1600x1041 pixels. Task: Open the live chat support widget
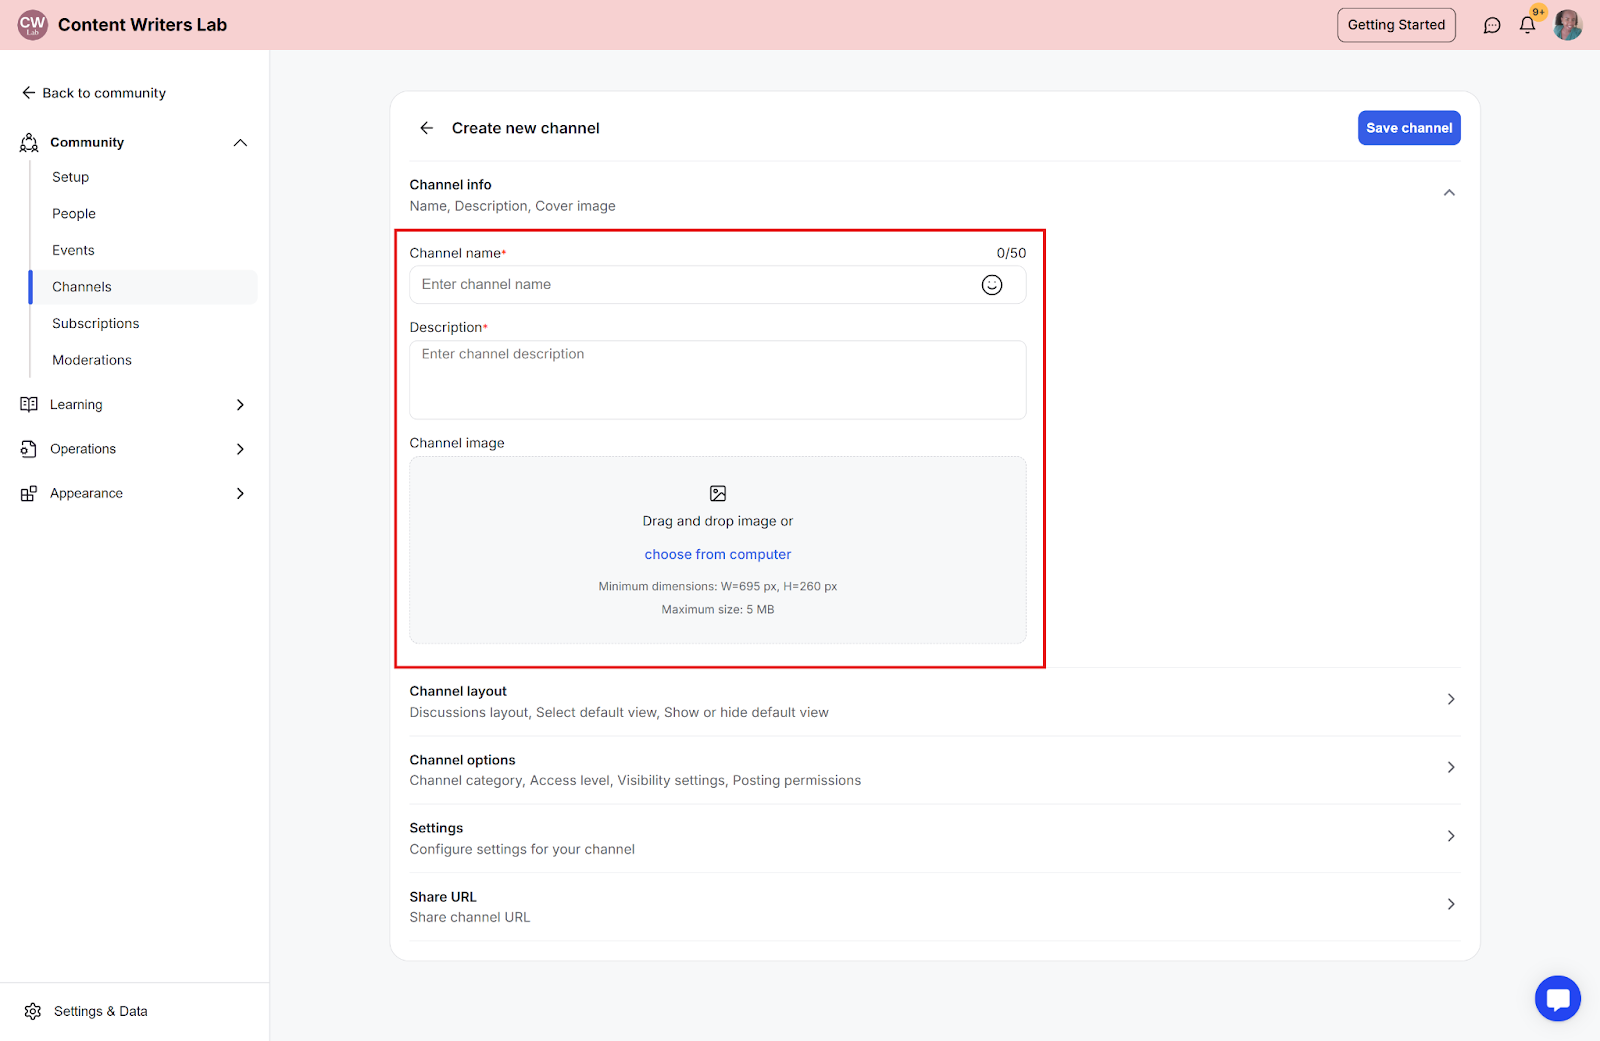pos(1557,998)
